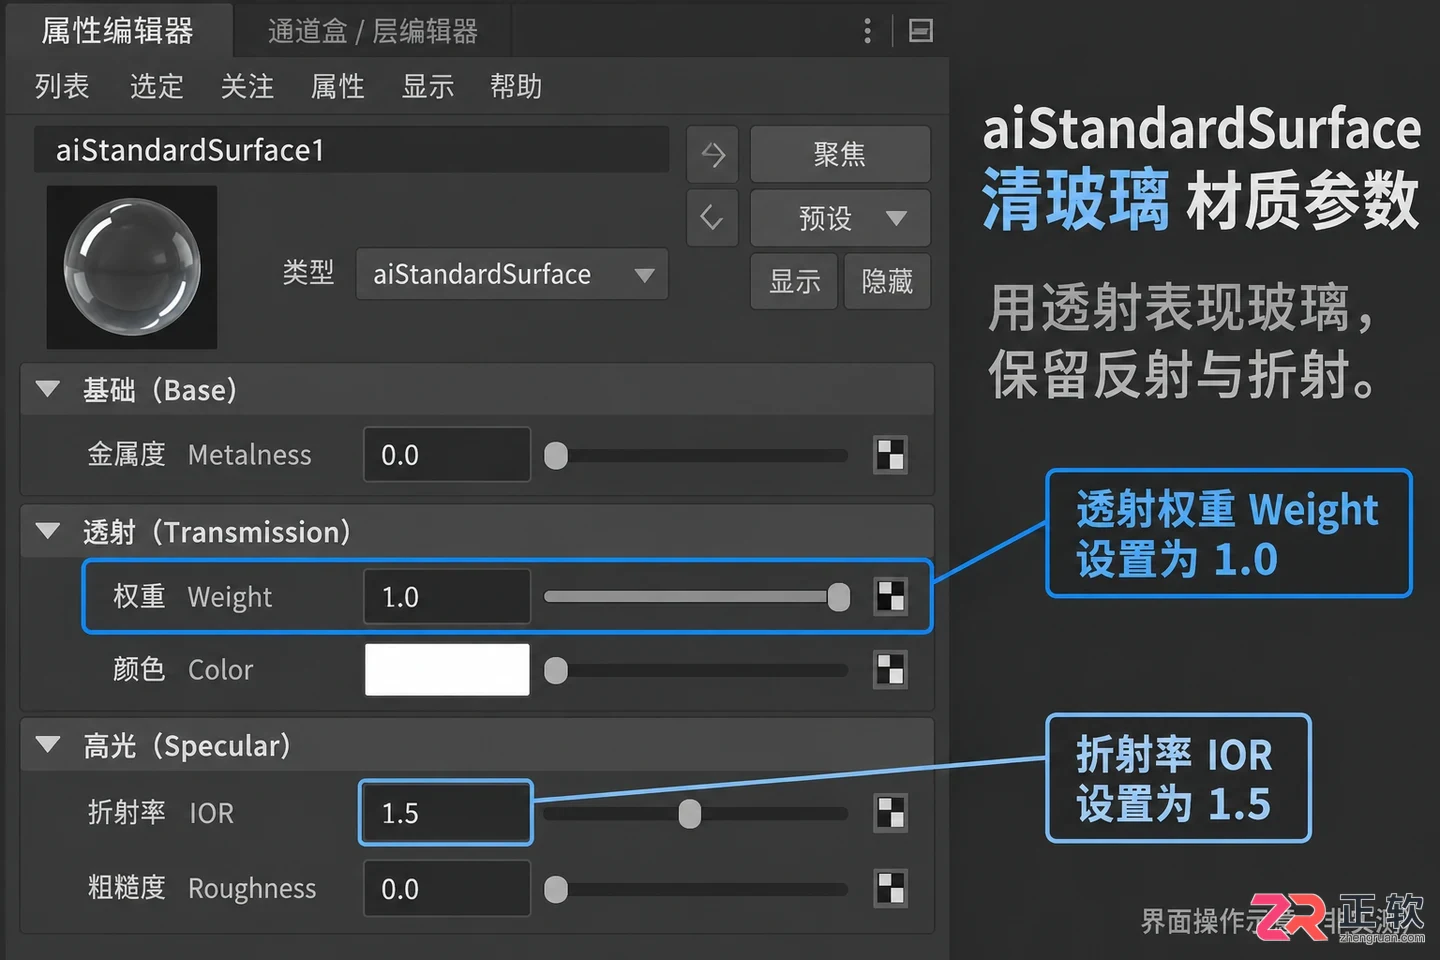Click the Transmission Weight map checker button

coord(890,597)
